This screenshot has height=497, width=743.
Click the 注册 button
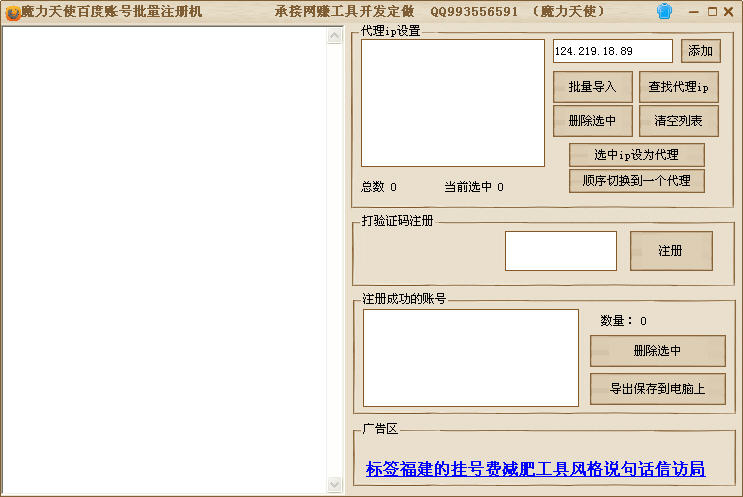(x=671, y=251)
